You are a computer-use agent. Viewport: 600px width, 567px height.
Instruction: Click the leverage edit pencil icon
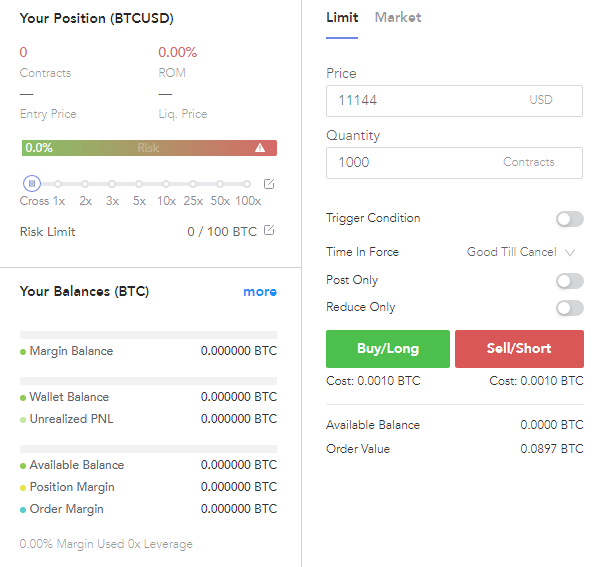(x=269, y=184)
